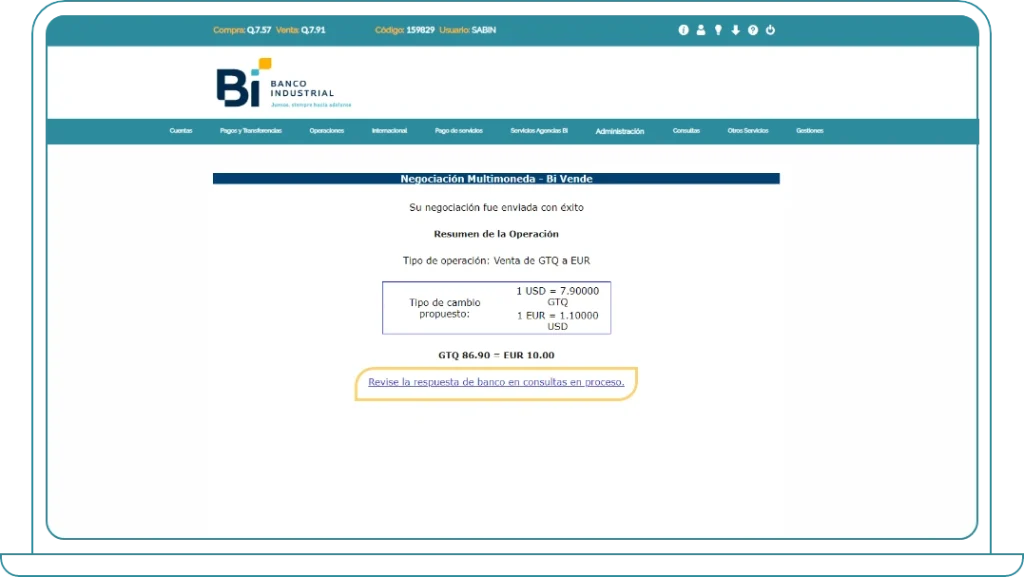Open help via question mark icon
The image size is (1024, 577).
coord(753,30)
